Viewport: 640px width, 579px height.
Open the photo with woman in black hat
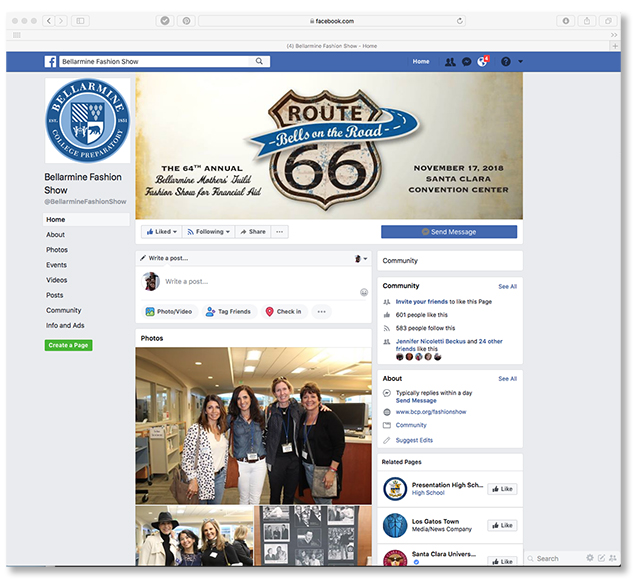point(195,536)
